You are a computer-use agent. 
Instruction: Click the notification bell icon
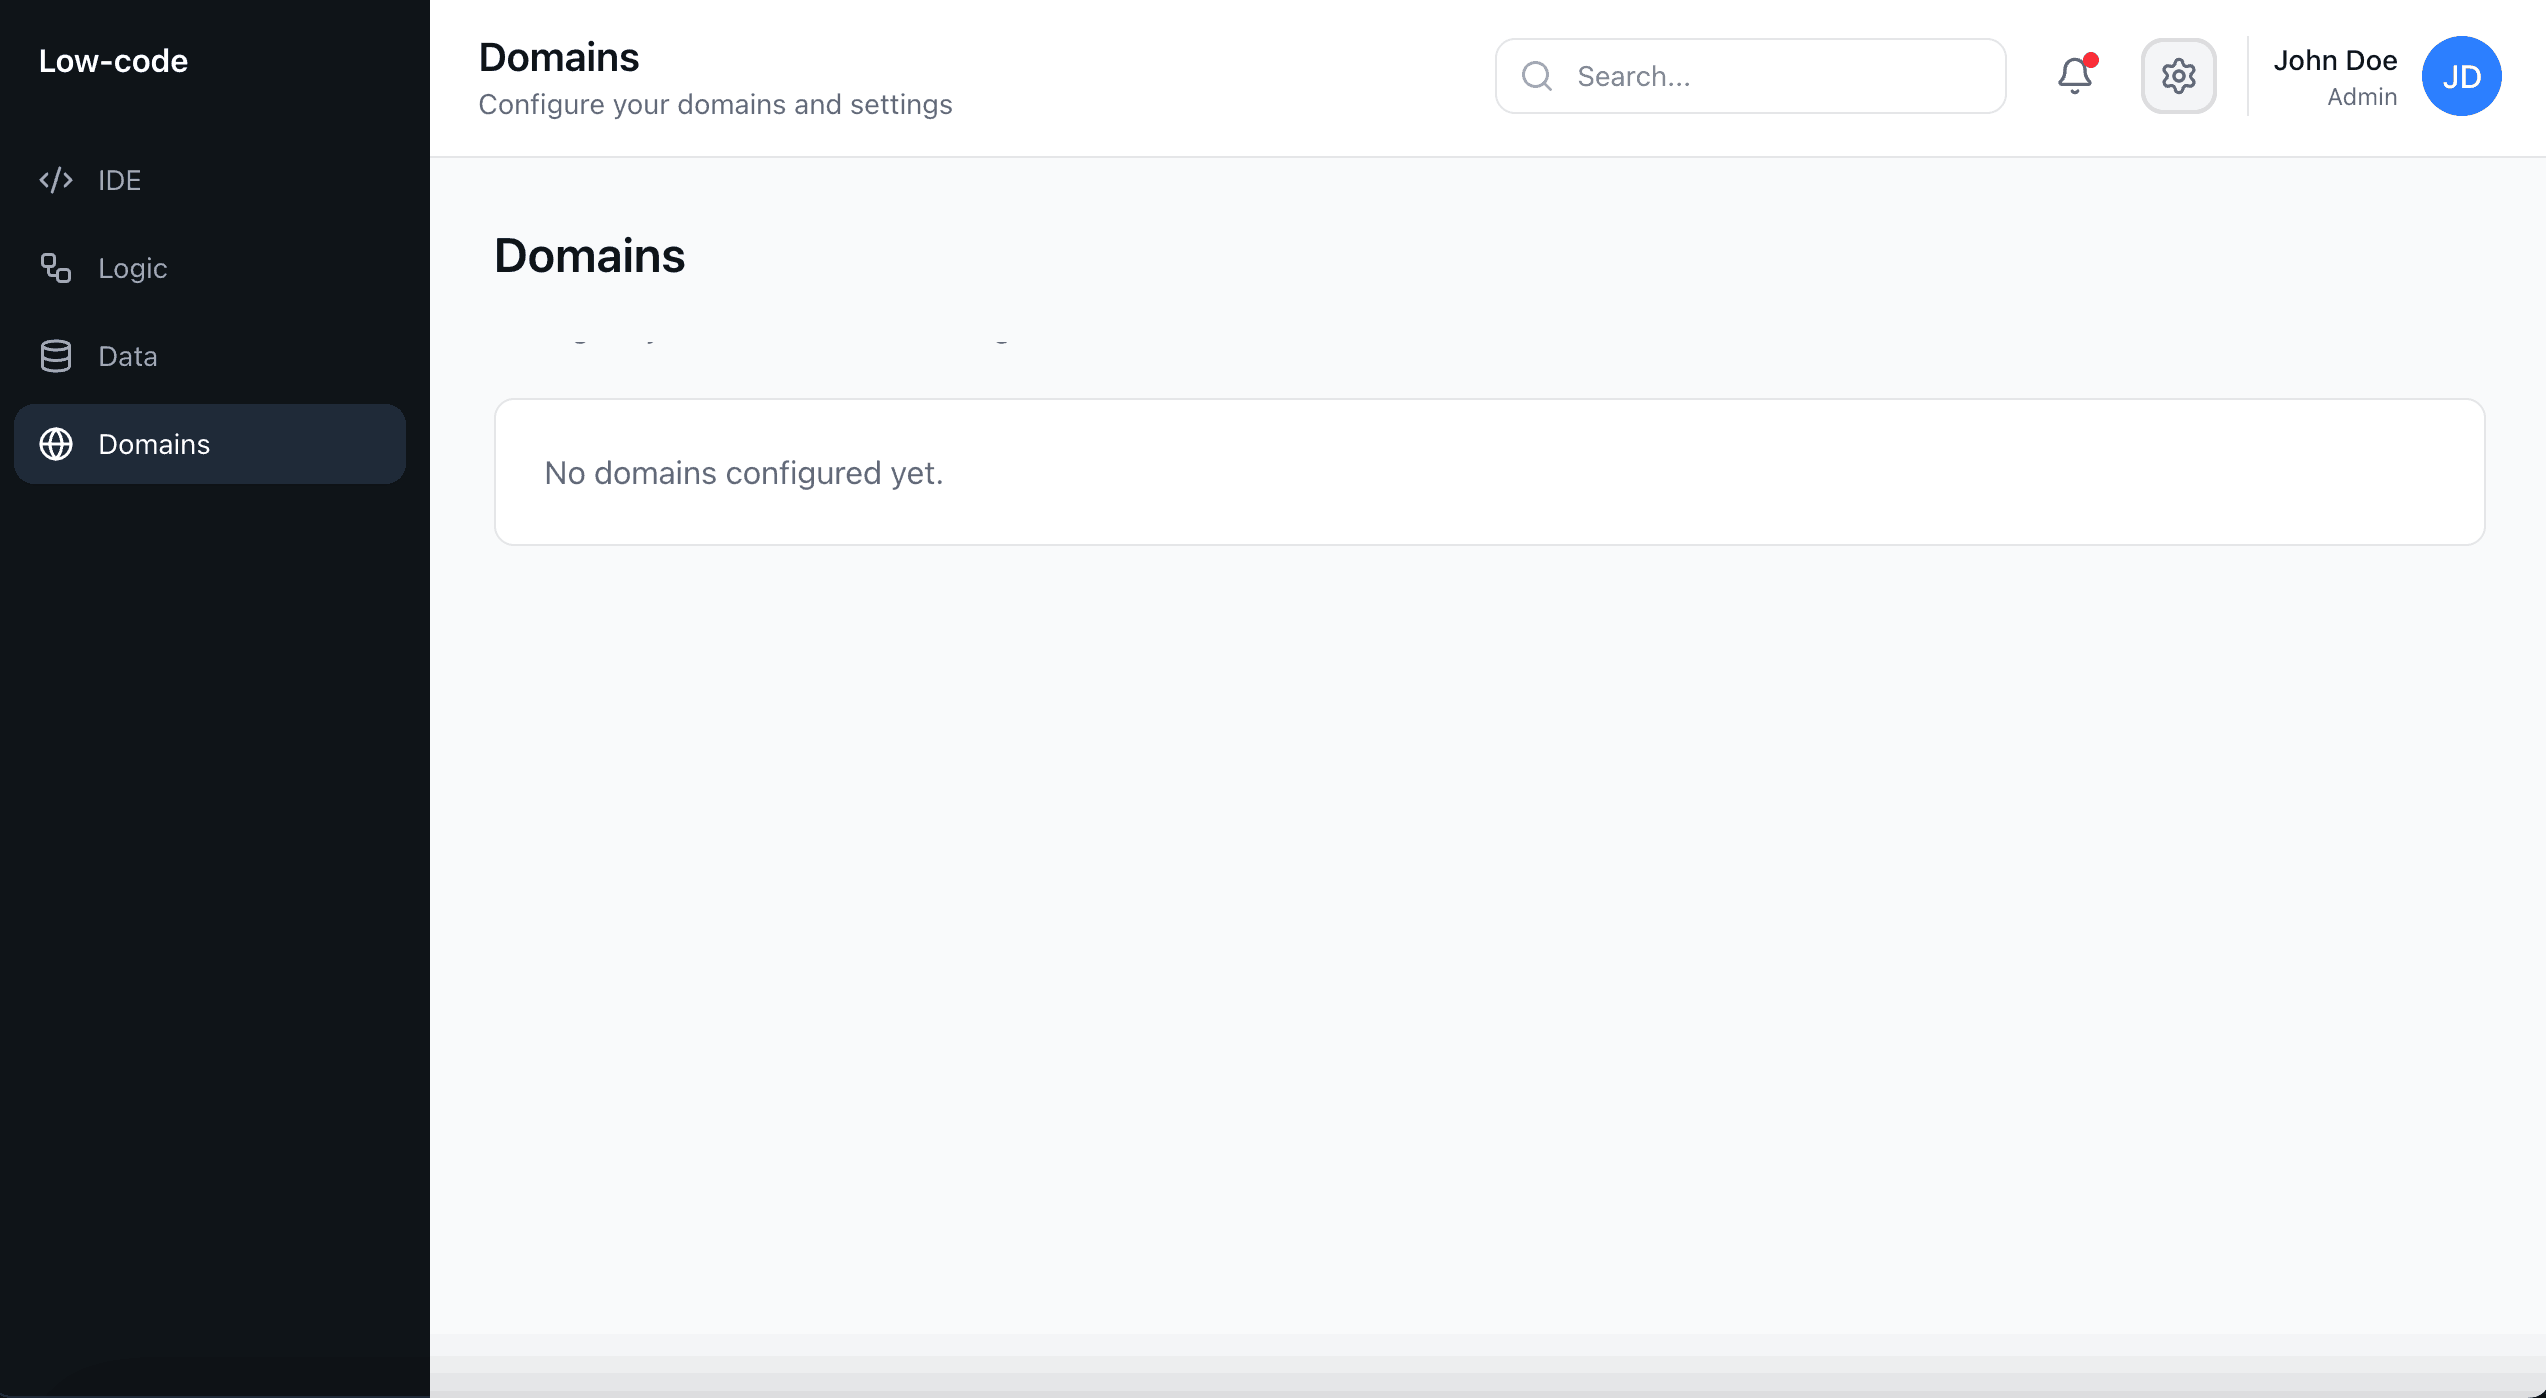click(x=2074, y=76)
